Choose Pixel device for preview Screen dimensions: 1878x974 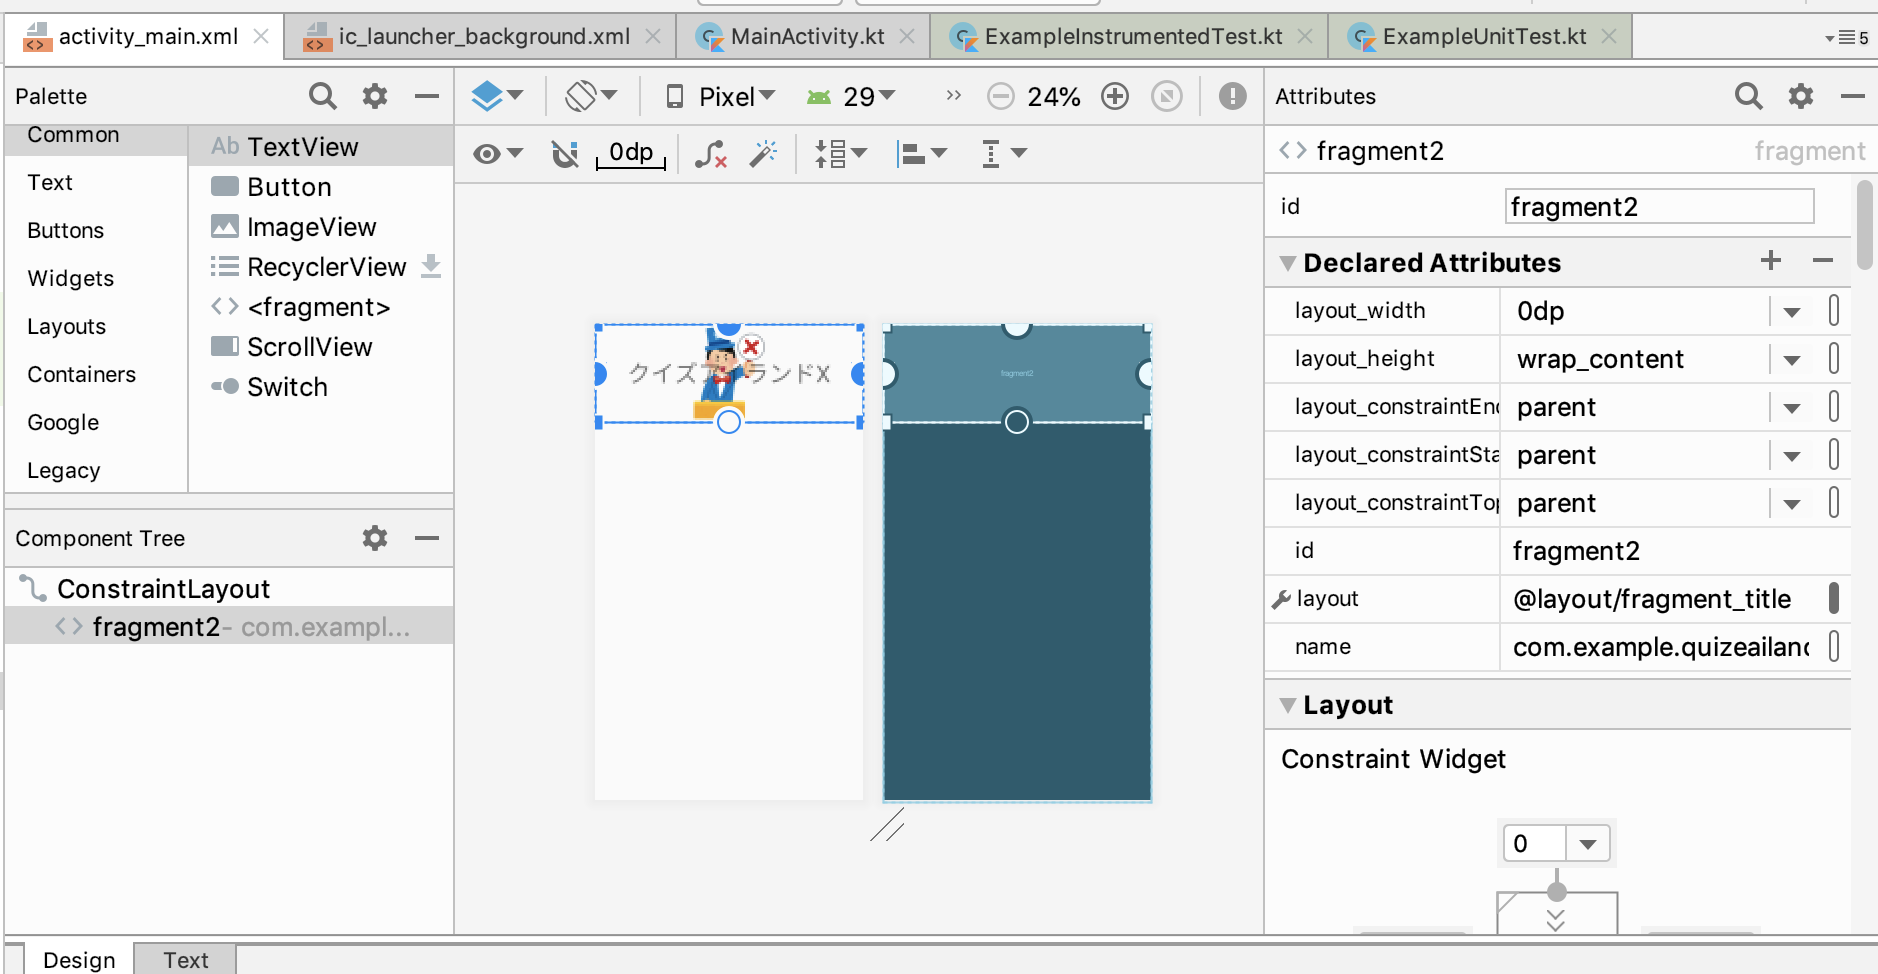coord(721,97)
